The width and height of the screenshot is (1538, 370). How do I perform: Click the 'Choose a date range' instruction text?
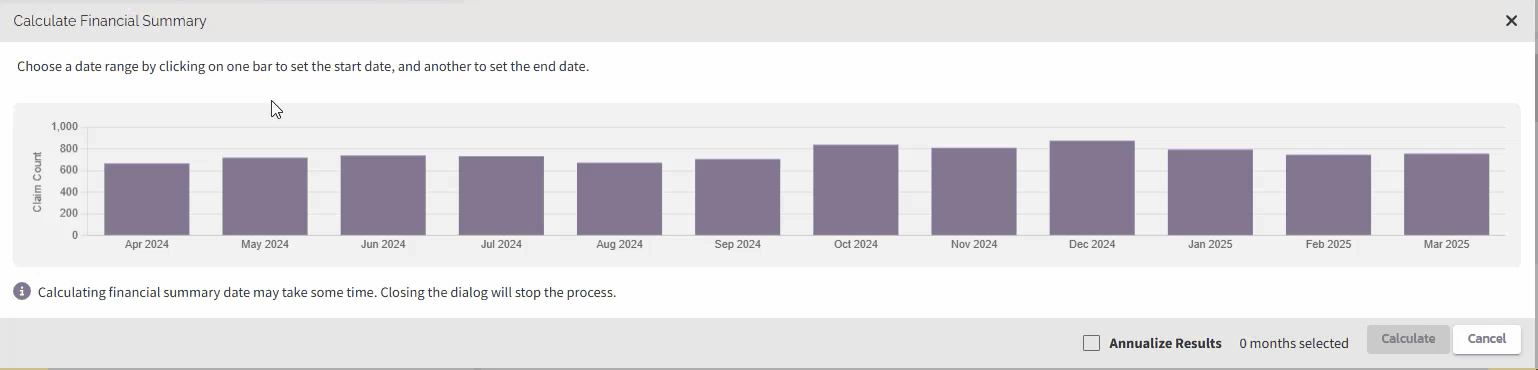click(303, 67)
